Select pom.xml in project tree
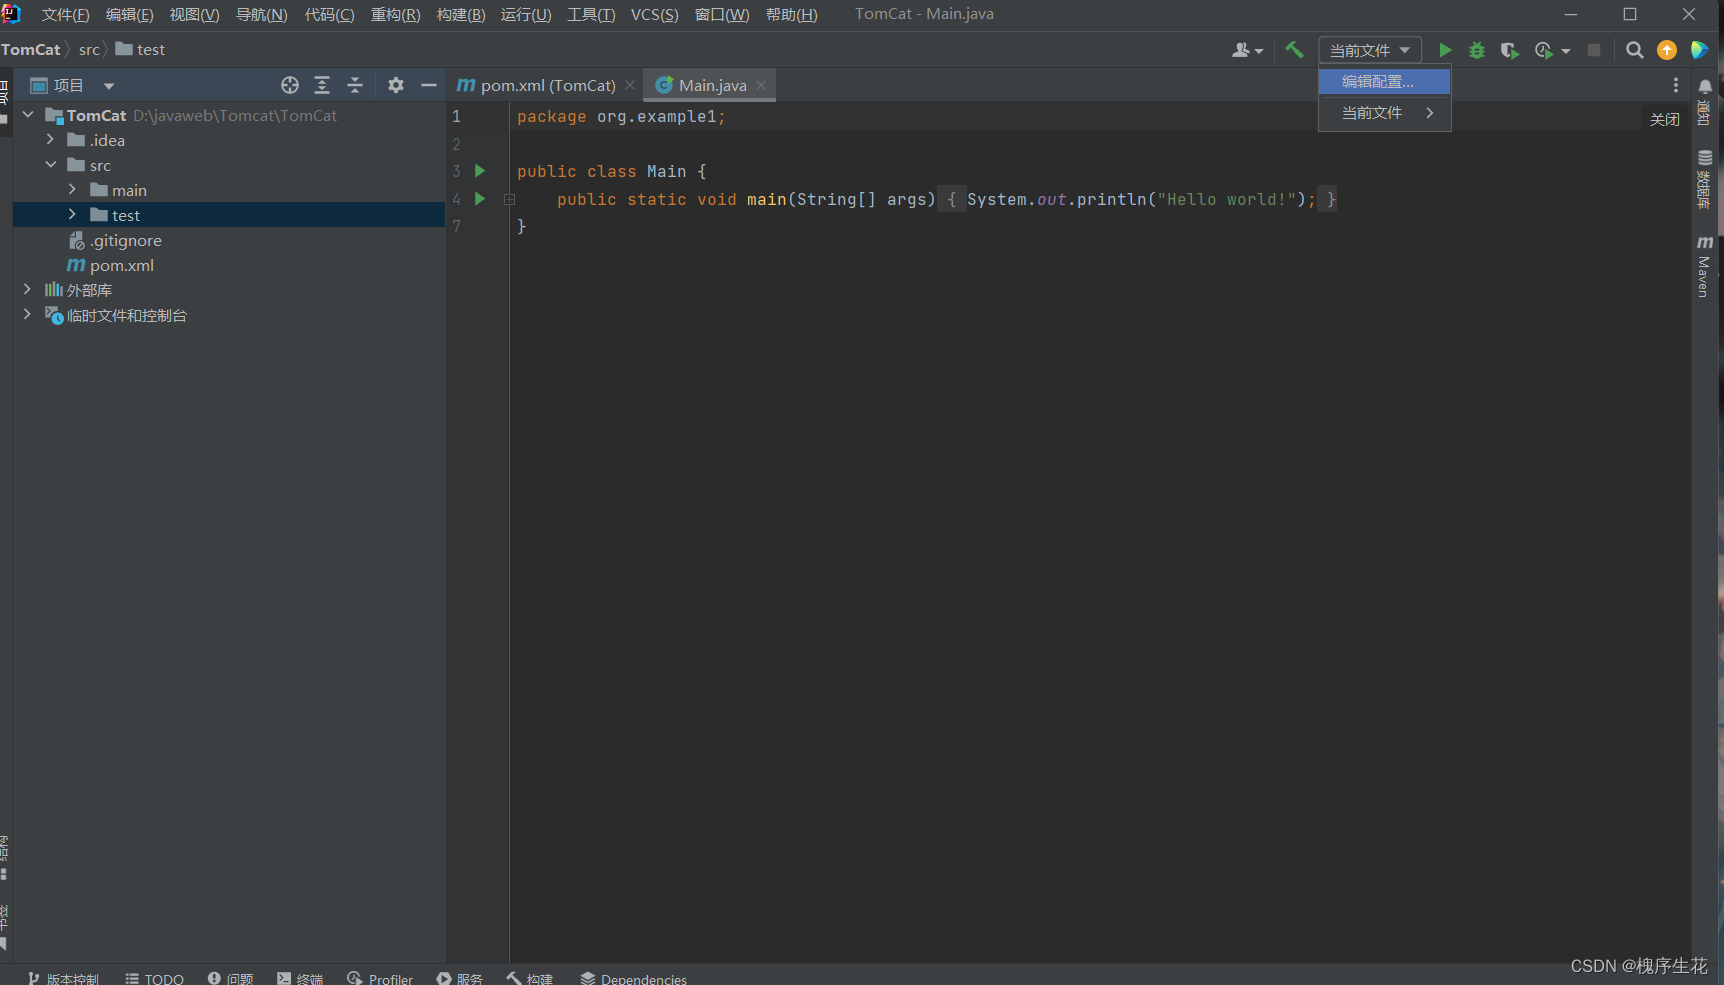Image resolution: width=1724 pixels, height=985 pixels. click(x=111, y=265)
